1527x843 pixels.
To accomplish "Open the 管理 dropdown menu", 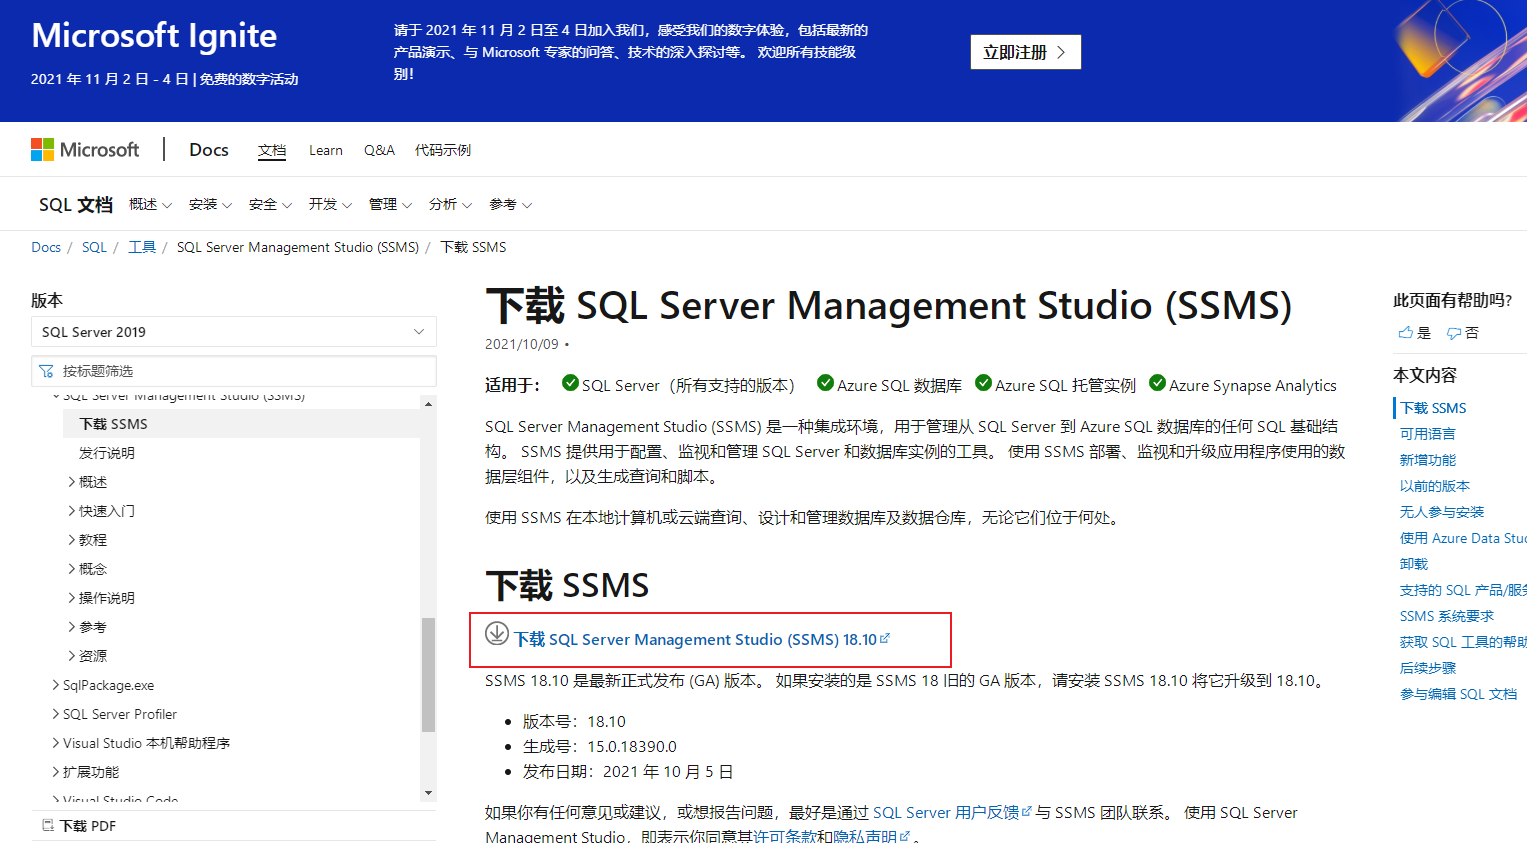I will click(390, 204).
